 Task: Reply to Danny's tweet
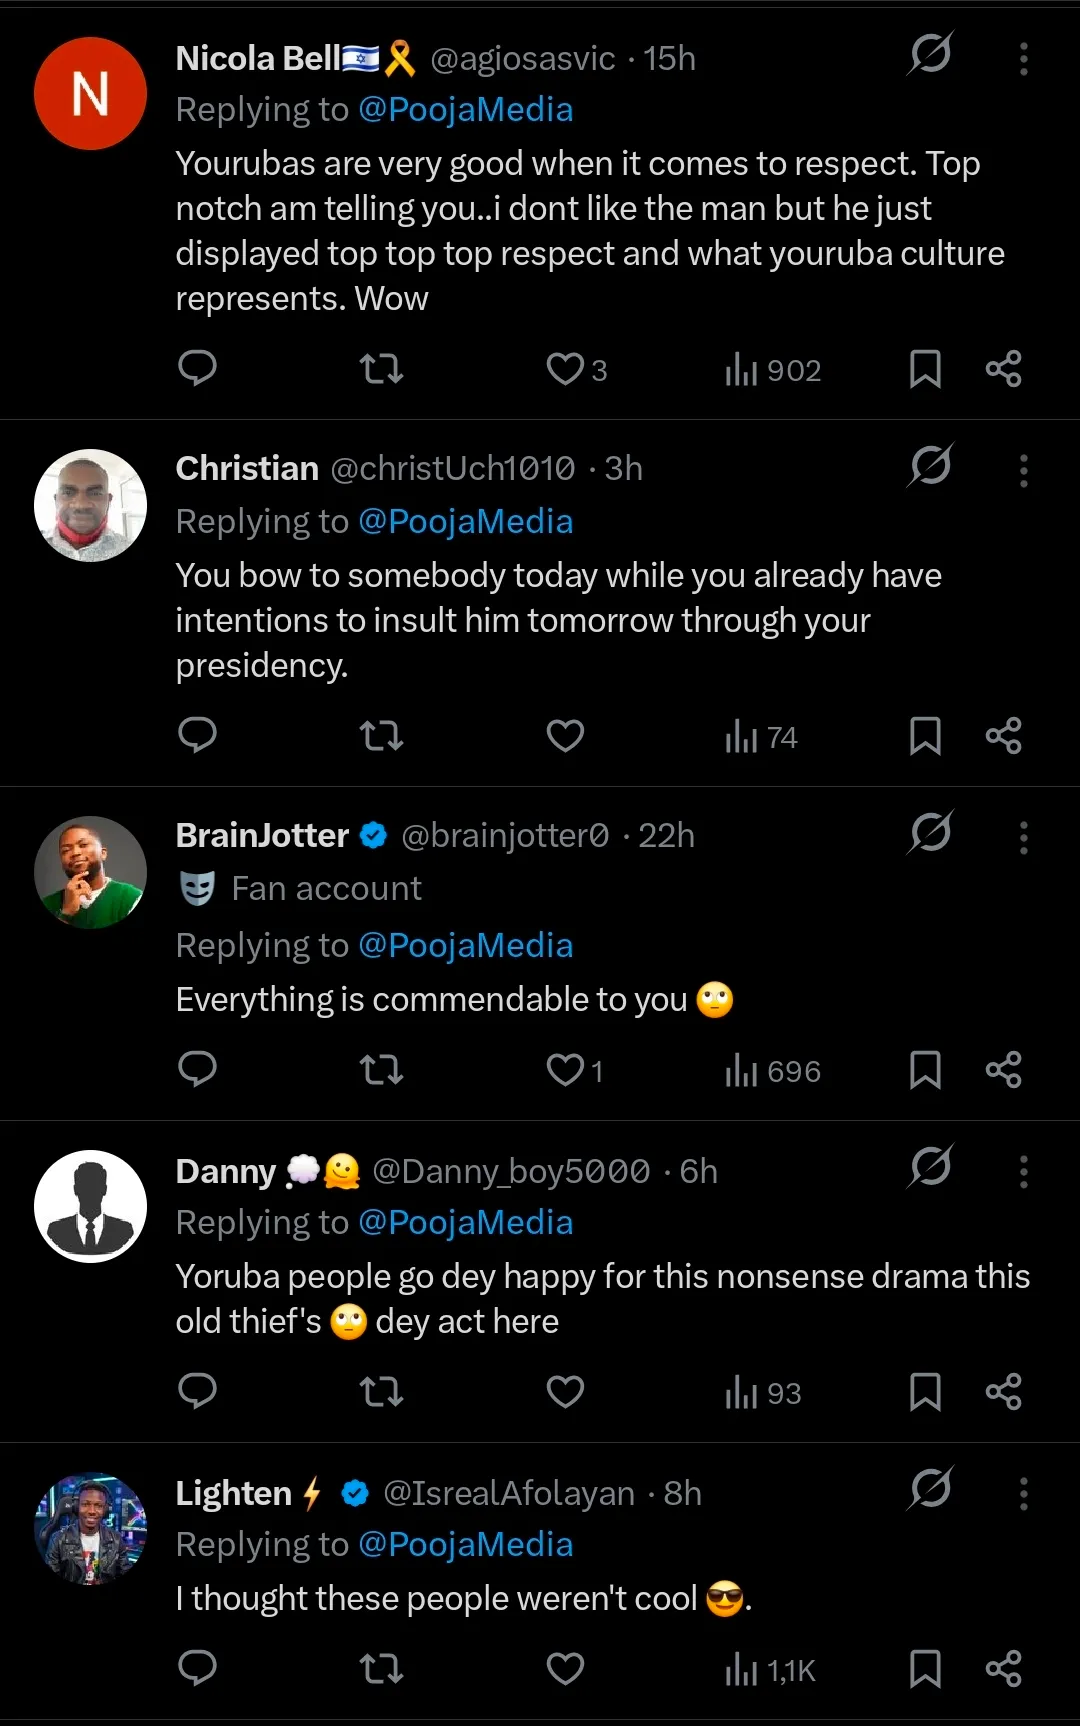197,1391
